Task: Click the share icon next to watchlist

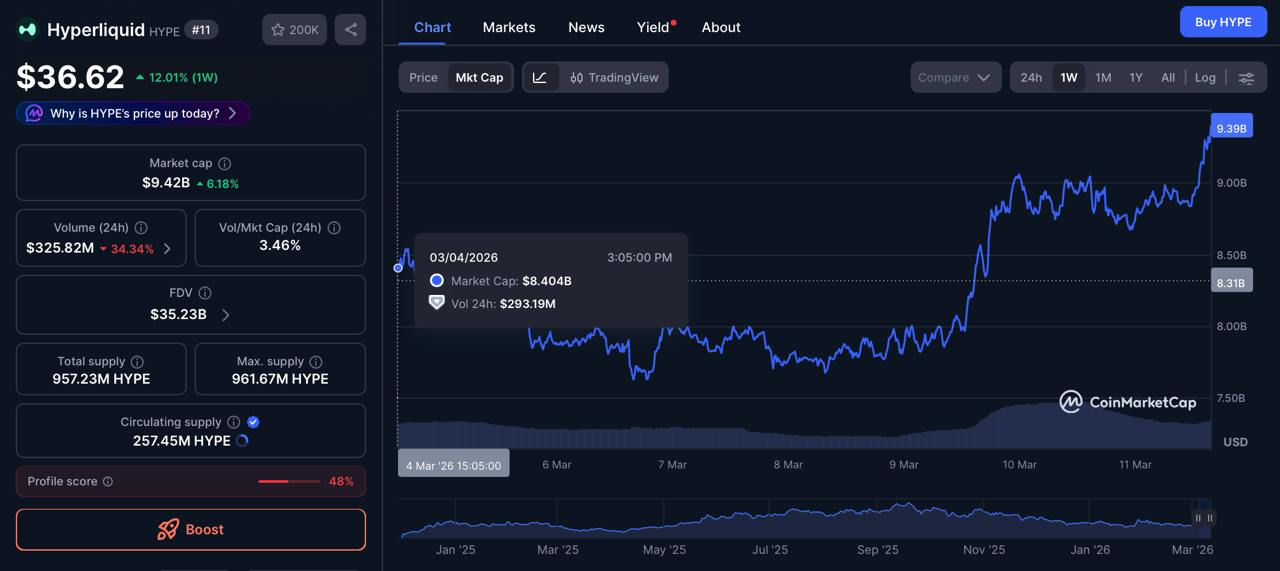Action: (350, 30)
